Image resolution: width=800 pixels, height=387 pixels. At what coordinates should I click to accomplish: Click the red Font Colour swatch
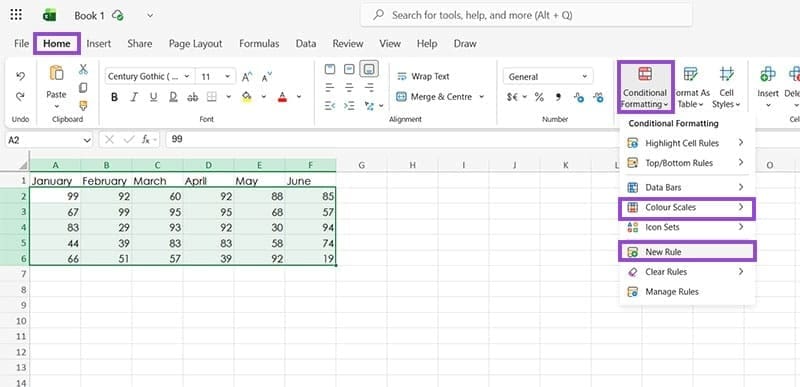click(x=282, y=97)
